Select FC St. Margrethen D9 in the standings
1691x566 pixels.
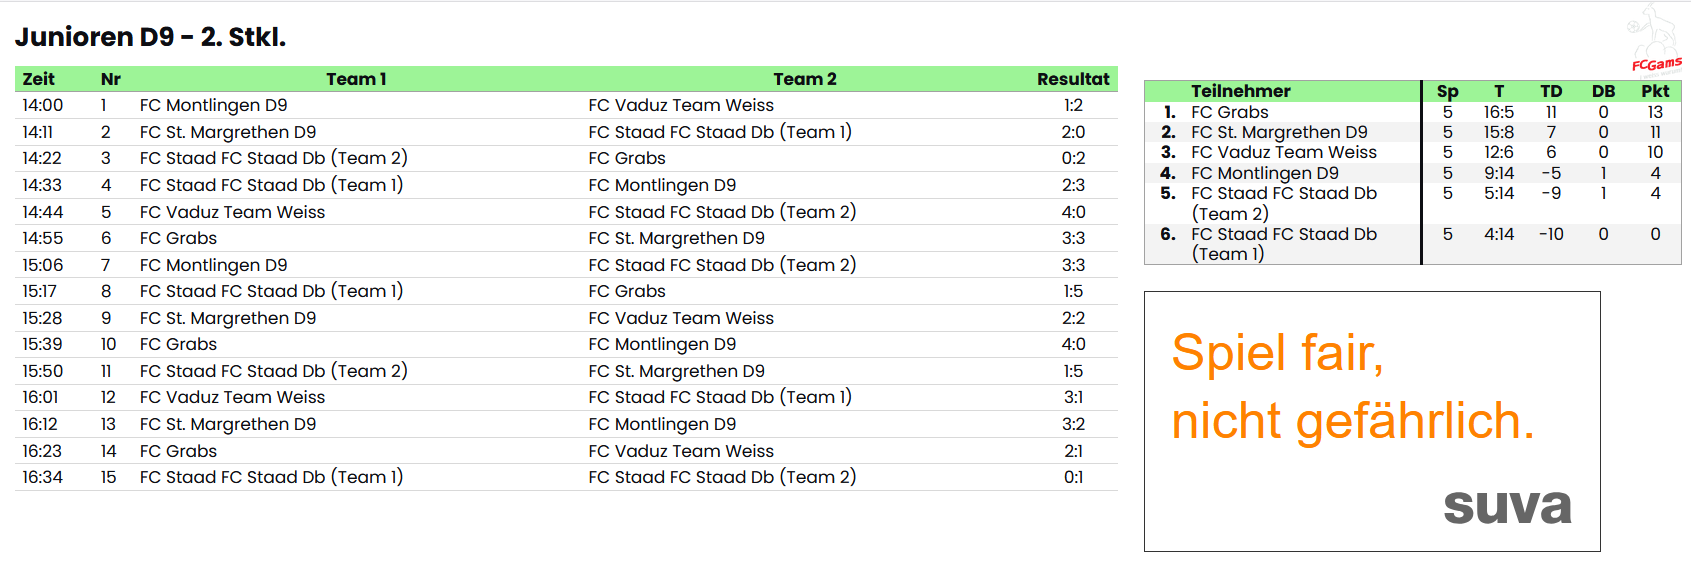pyautogui.click(x=1279, y=132)
